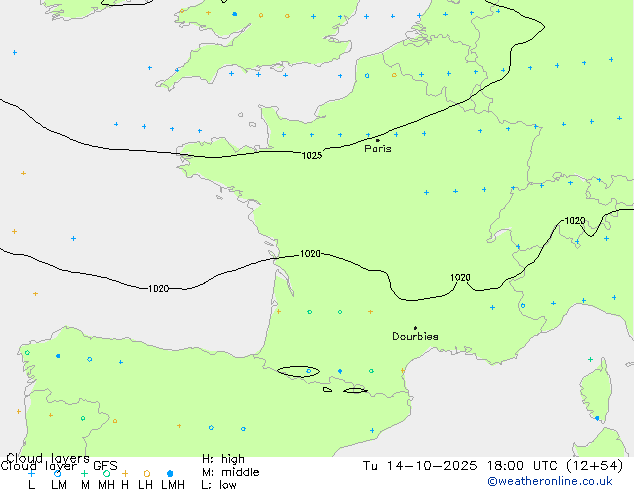This screenshot has height=490, width=634.
Task: Click the Paris city dot marker
Action: click(378, 140)
